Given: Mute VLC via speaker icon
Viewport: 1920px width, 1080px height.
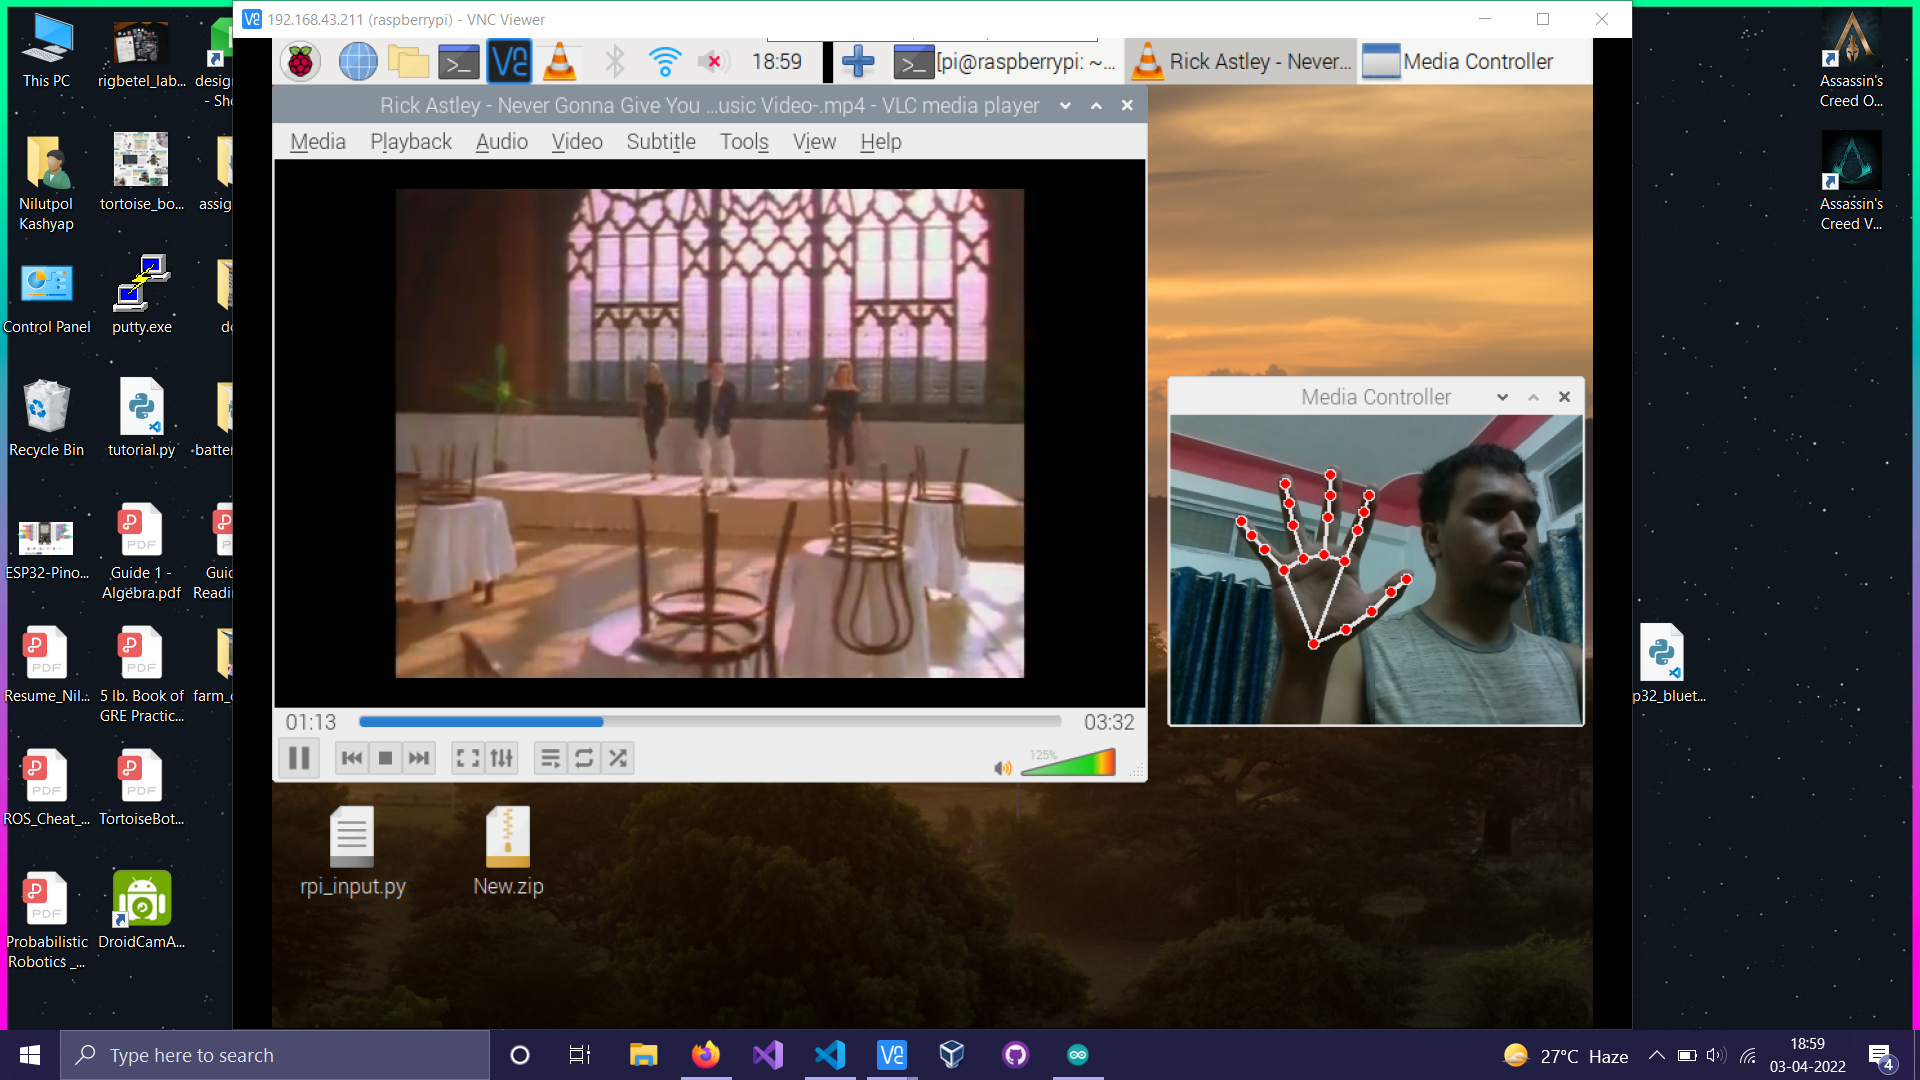Looking at the screenshot, I should pyautogui.click(x=1002, y=768).
